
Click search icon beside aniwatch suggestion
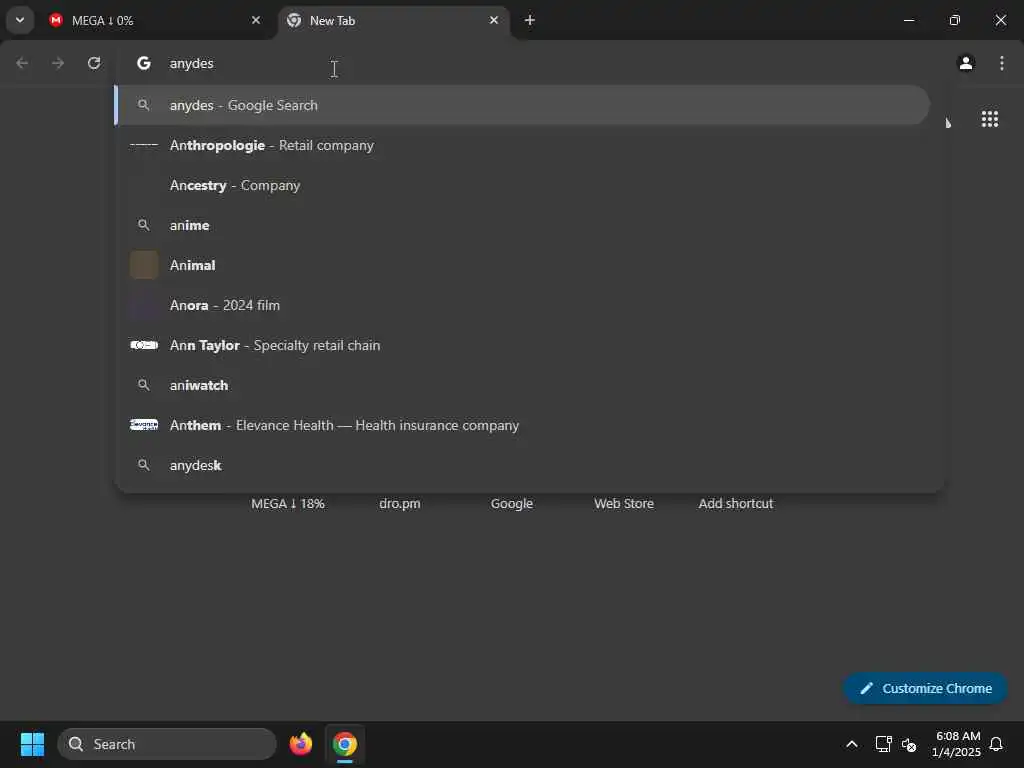[x=144, y=385]
